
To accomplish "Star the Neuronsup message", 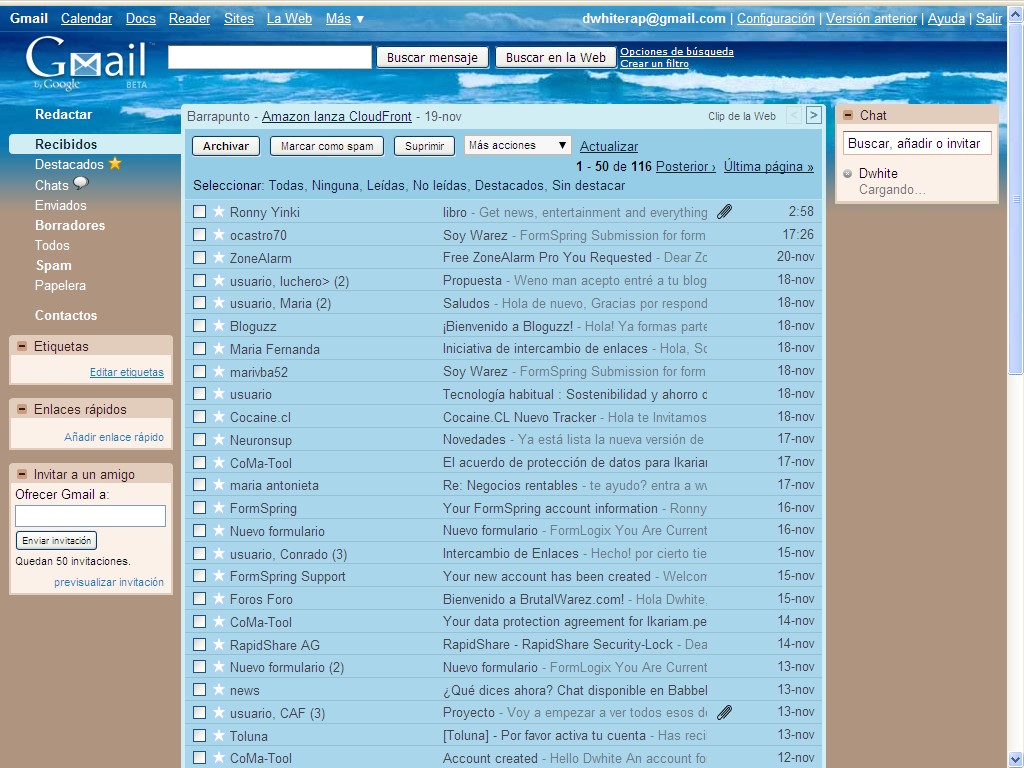I will point(219,440).
